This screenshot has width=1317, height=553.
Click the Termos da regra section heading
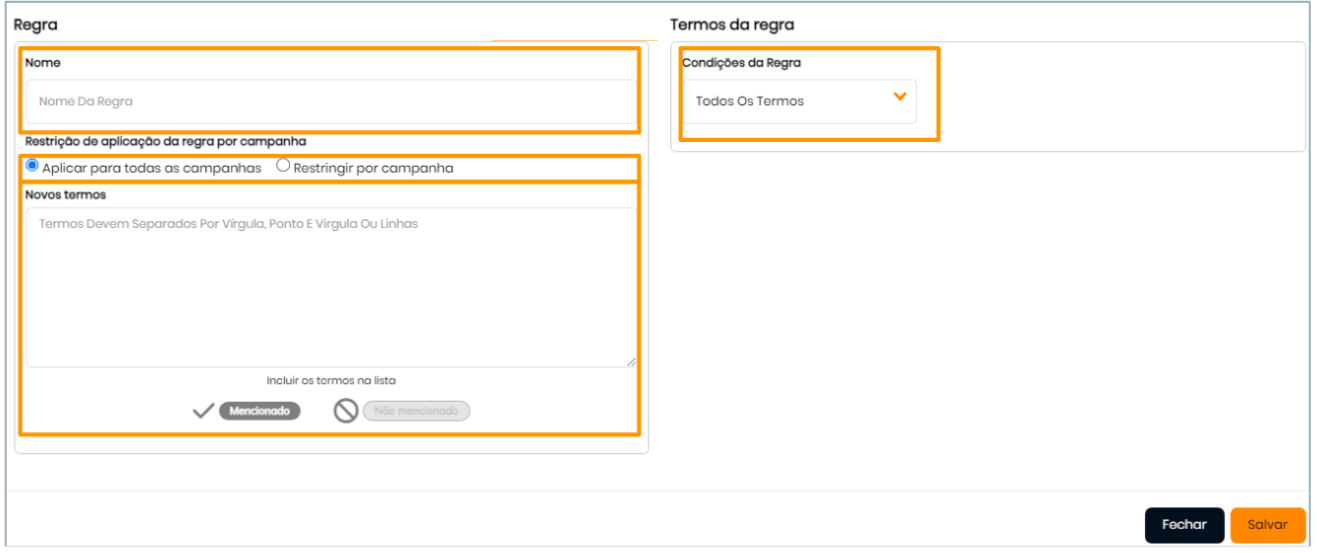tap(731, 24)
